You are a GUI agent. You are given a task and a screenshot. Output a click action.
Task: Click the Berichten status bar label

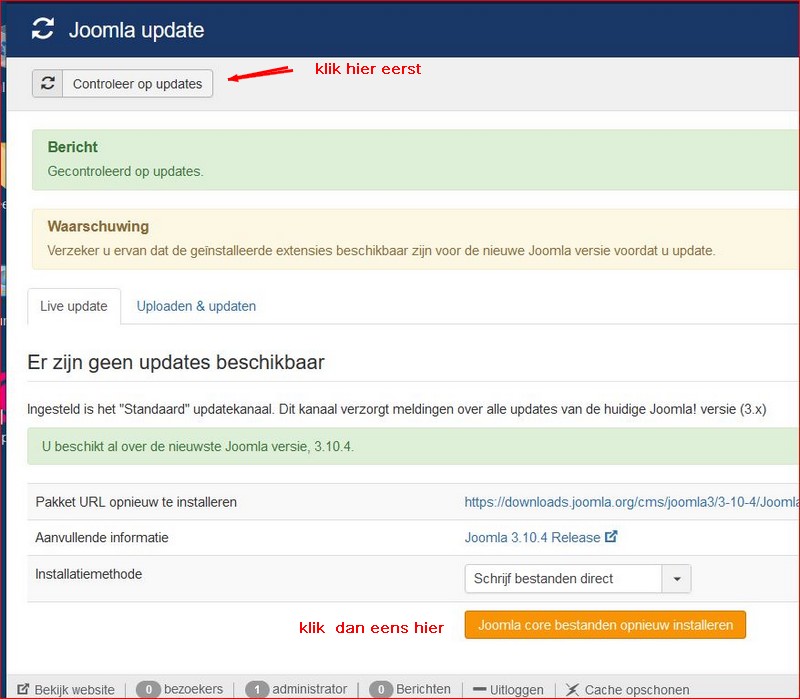(423, 689)
